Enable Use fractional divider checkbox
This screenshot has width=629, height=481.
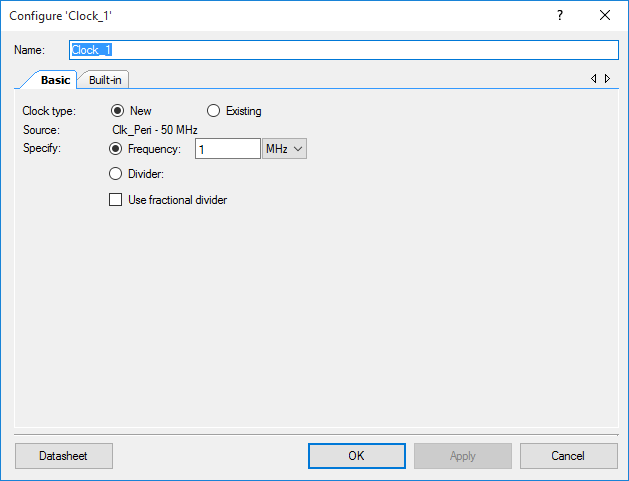coord(116,199)
